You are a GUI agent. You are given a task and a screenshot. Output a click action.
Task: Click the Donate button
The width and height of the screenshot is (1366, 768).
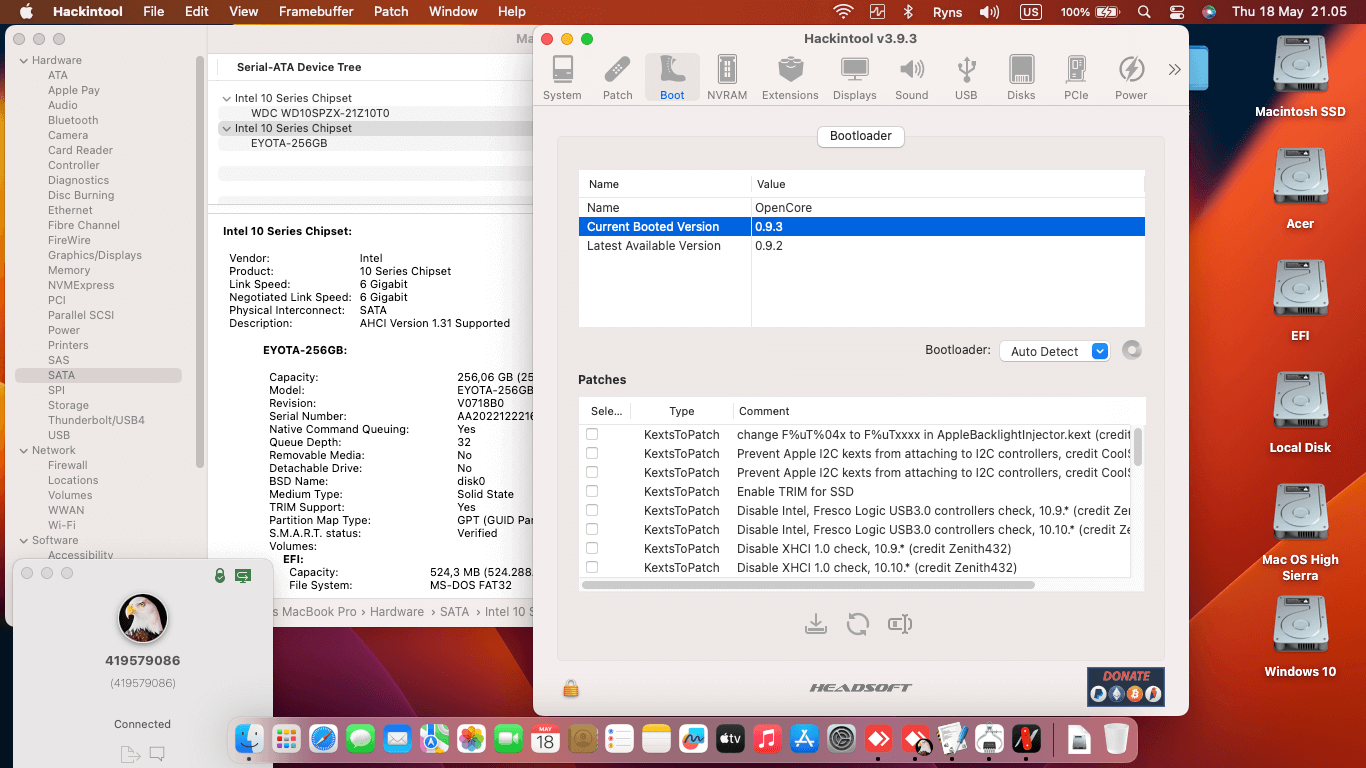click(1126, 687)
